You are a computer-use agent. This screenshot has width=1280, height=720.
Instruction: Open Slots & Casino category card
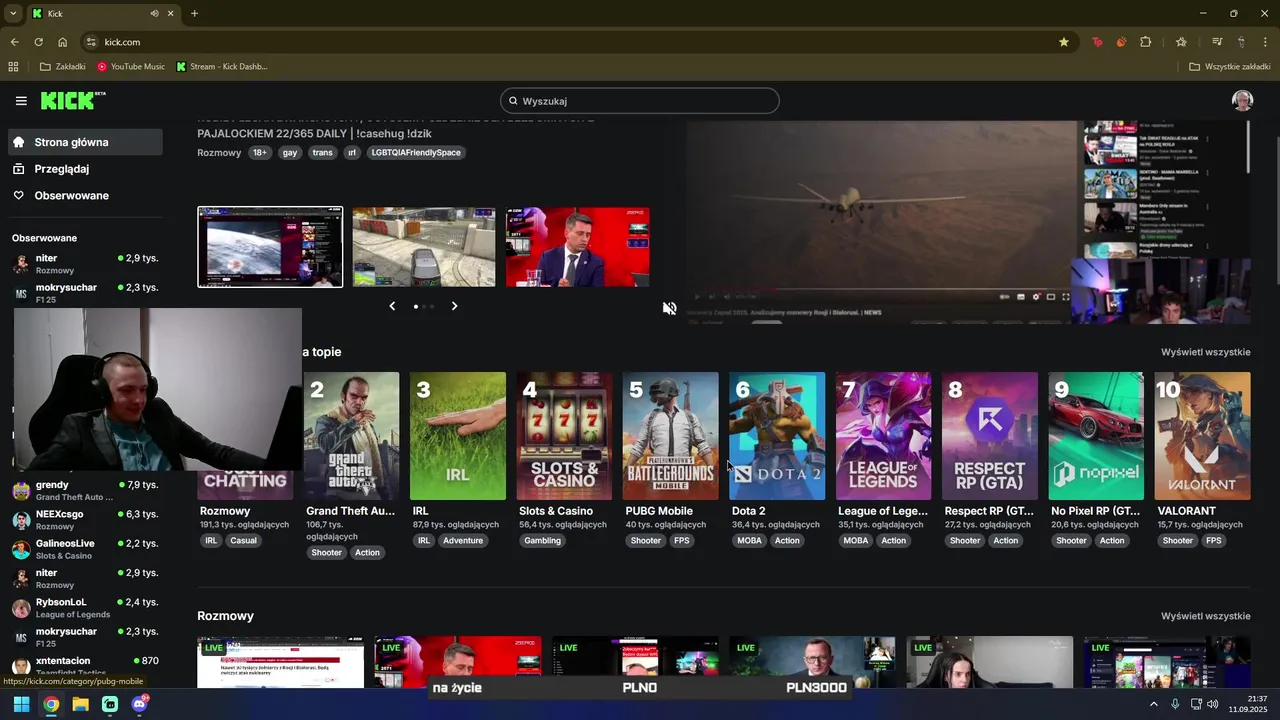click(564, 436)
